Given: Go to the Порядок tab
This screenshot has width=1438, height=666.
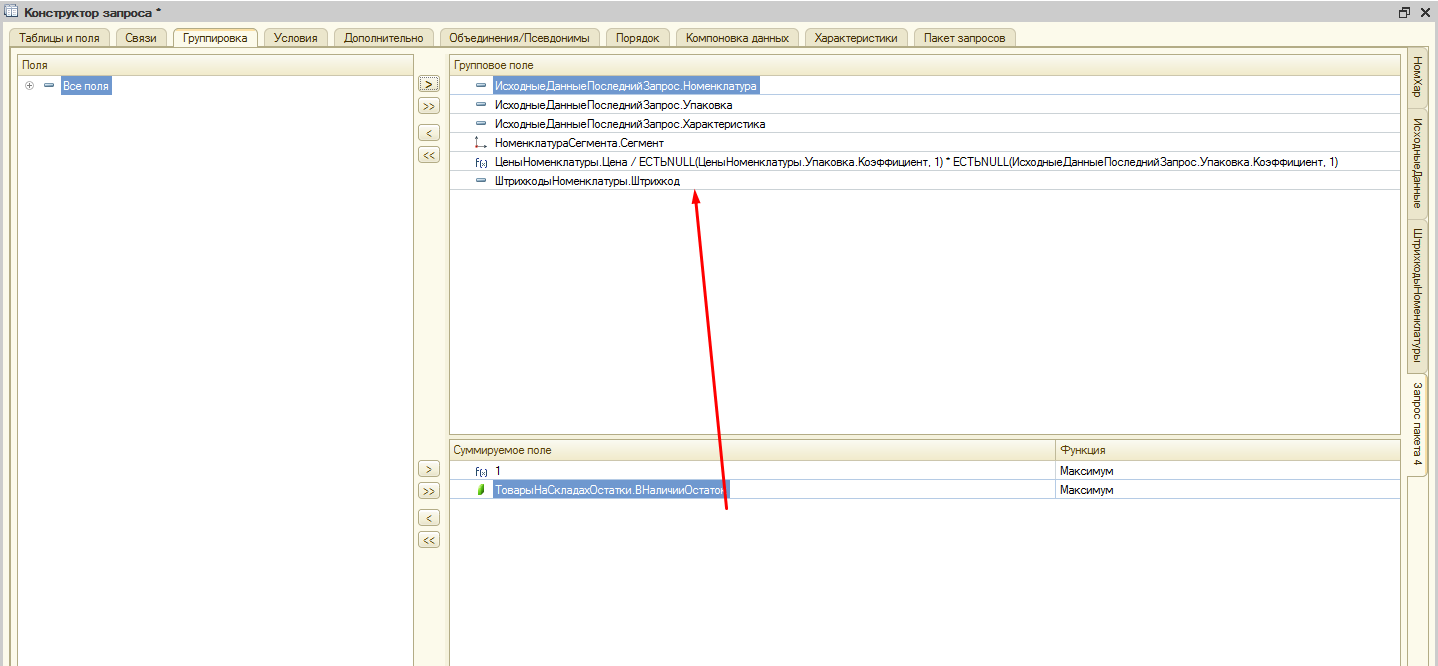Looking at the screenshot, I should pyautogui.click(x=637, y=37).
